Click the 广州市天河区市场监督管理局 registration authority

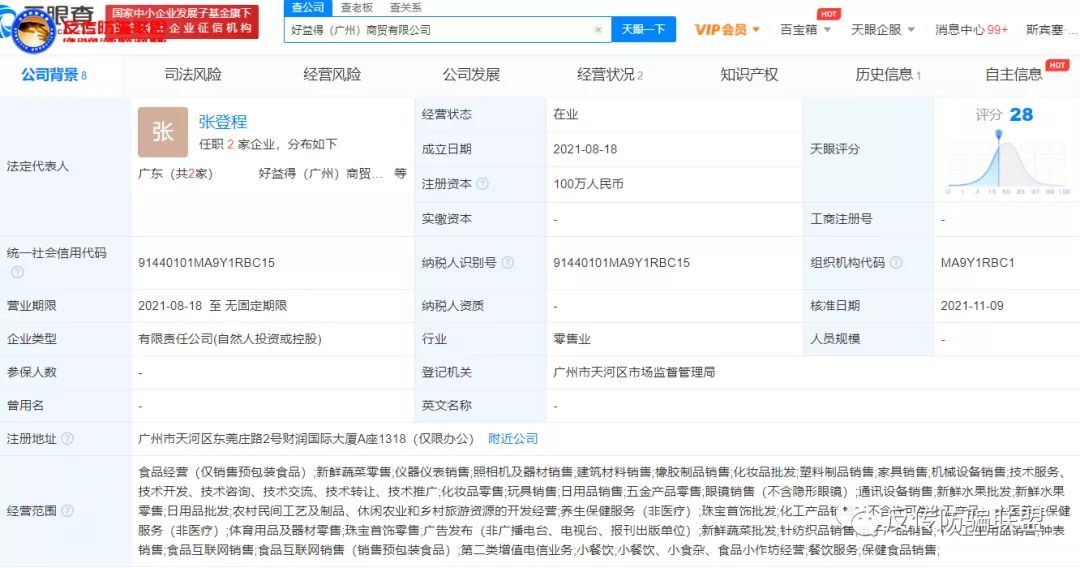634,372
